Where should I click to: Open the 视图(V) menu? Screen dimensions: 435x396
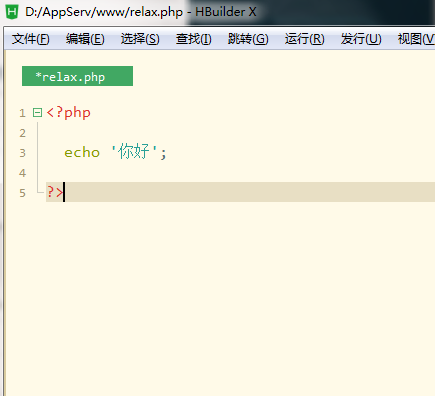coord(416,39)
